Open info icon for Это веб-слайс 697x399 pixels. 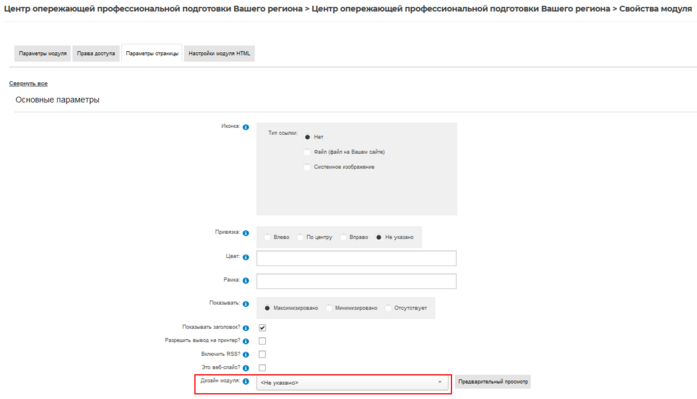(246, 368)
